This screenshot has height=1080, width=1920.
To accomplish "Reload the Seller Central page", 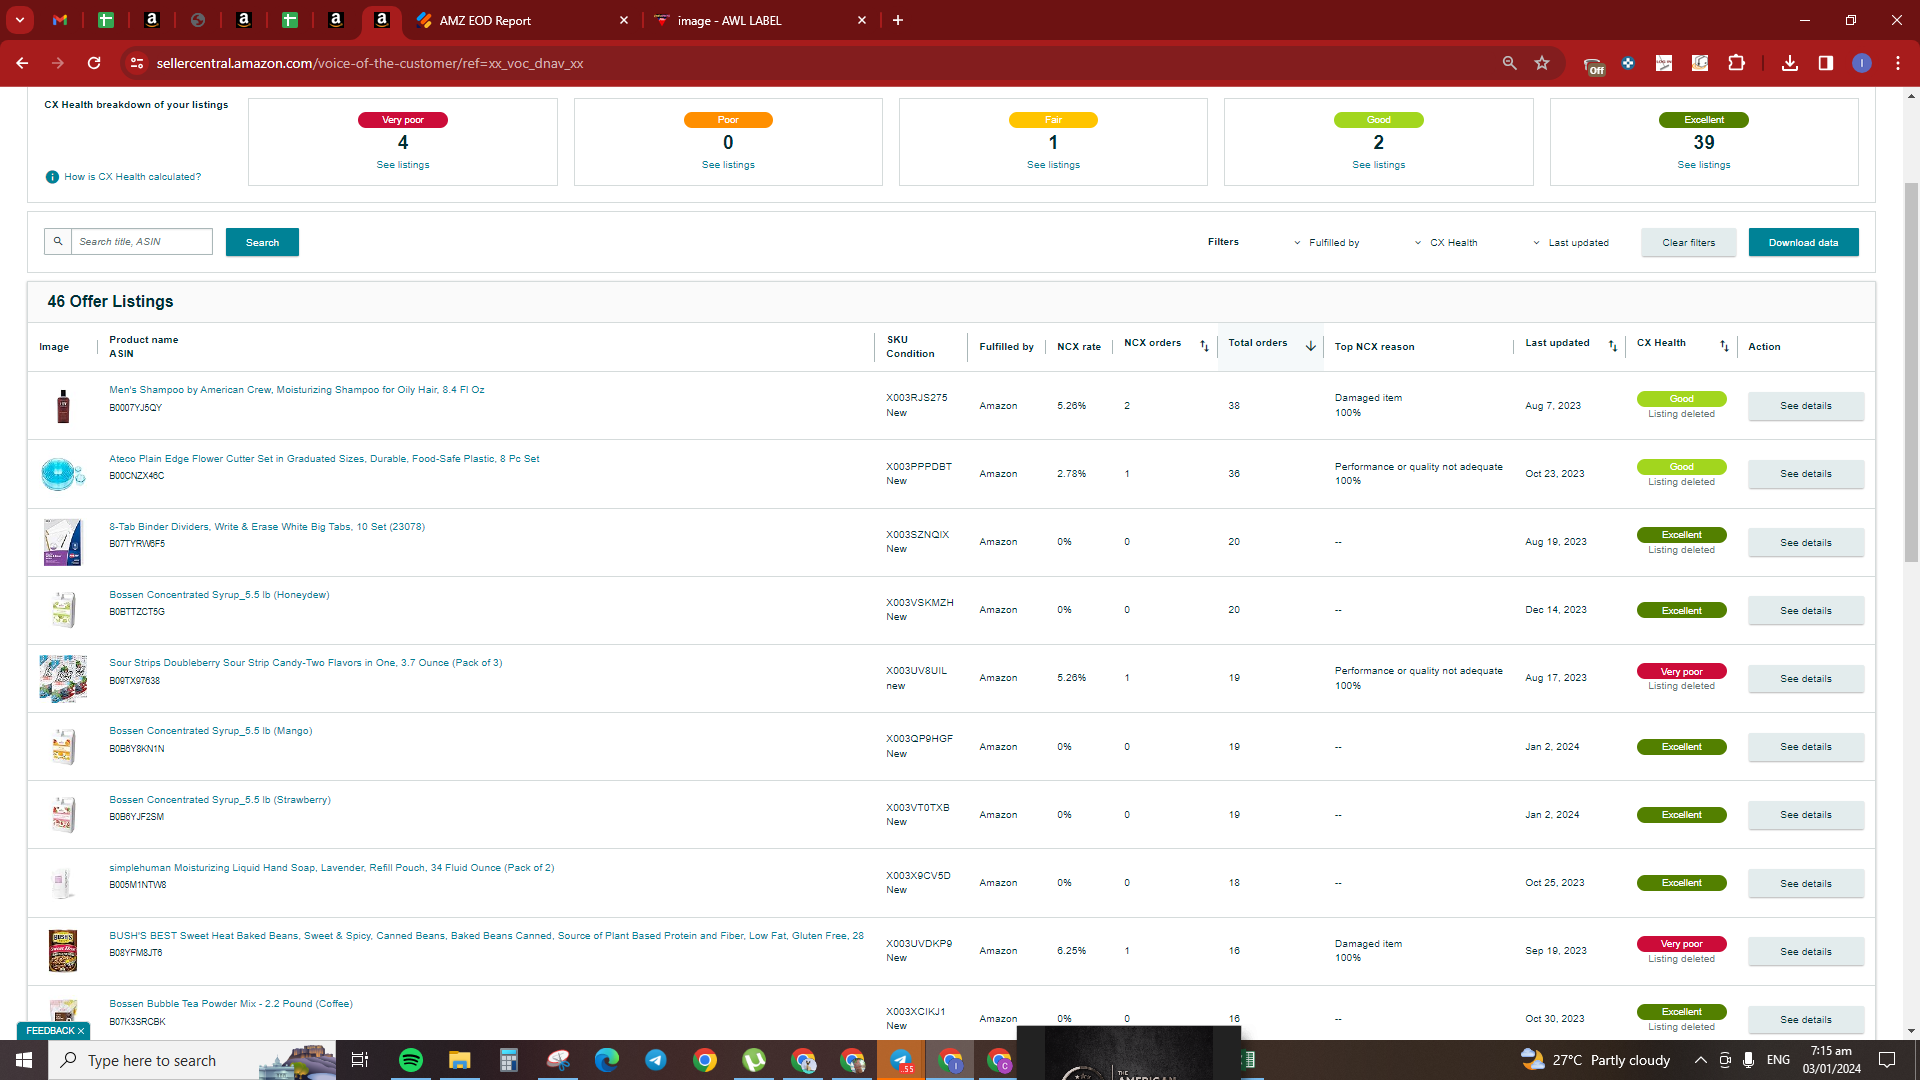I will [x=94, y=63].
